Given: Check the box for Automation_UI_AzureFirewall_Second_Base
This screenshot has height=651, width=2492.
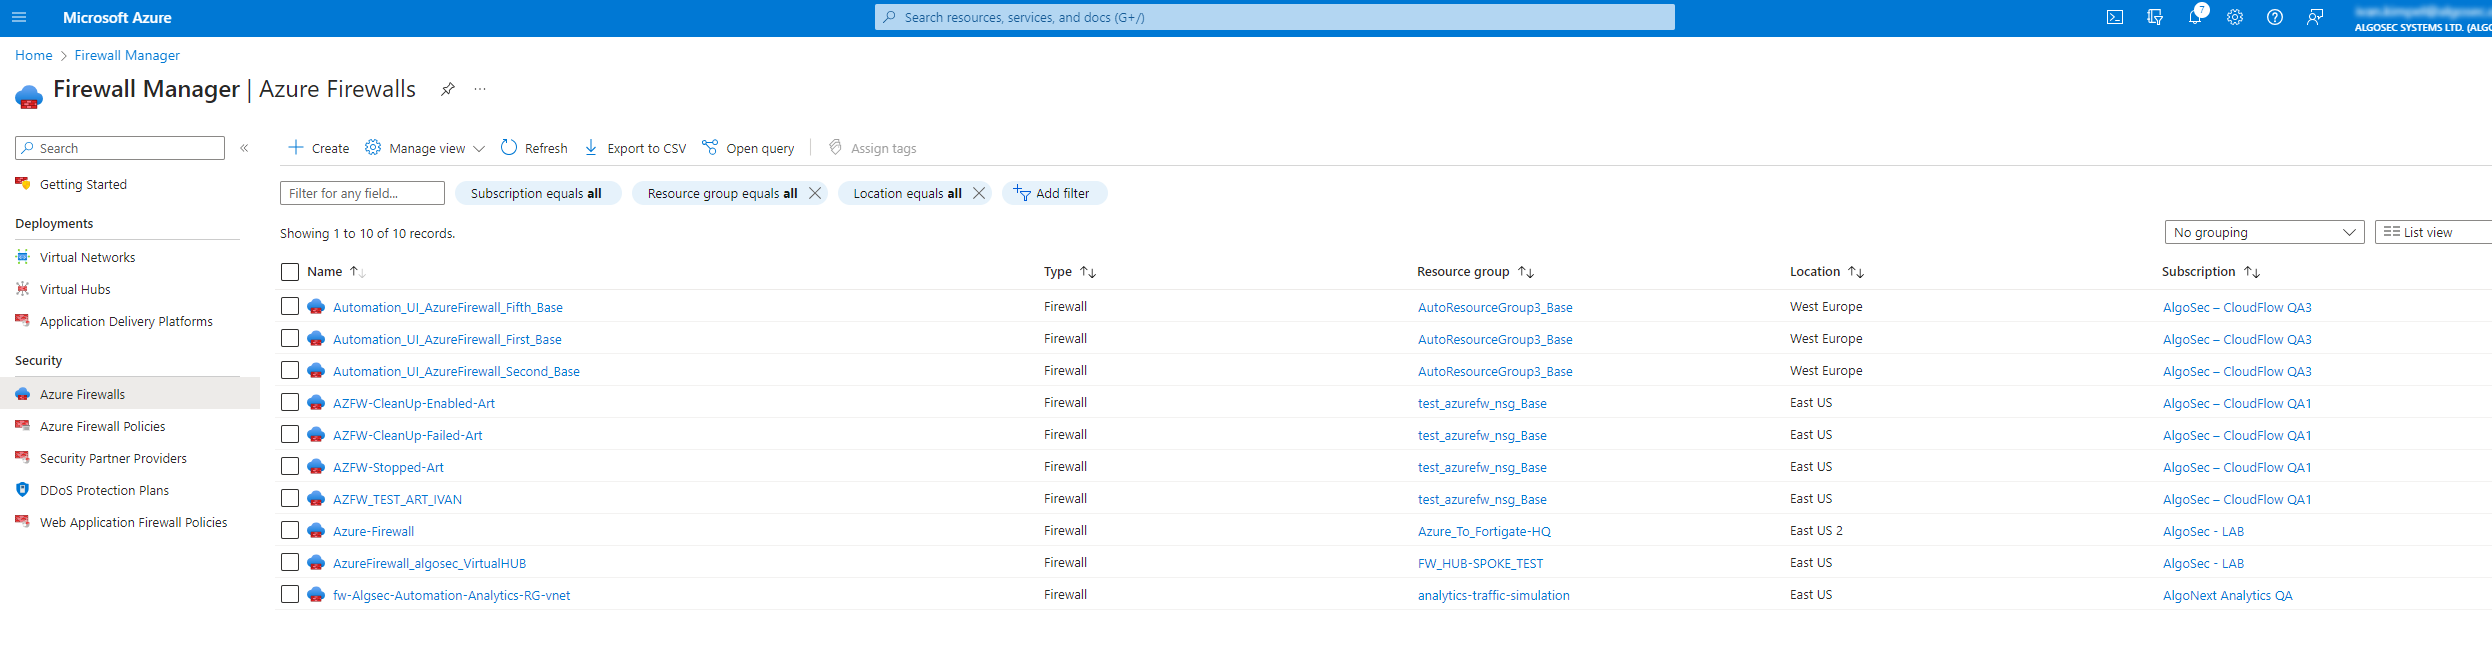Looking at the screenshot, I should tap(290, 370).
